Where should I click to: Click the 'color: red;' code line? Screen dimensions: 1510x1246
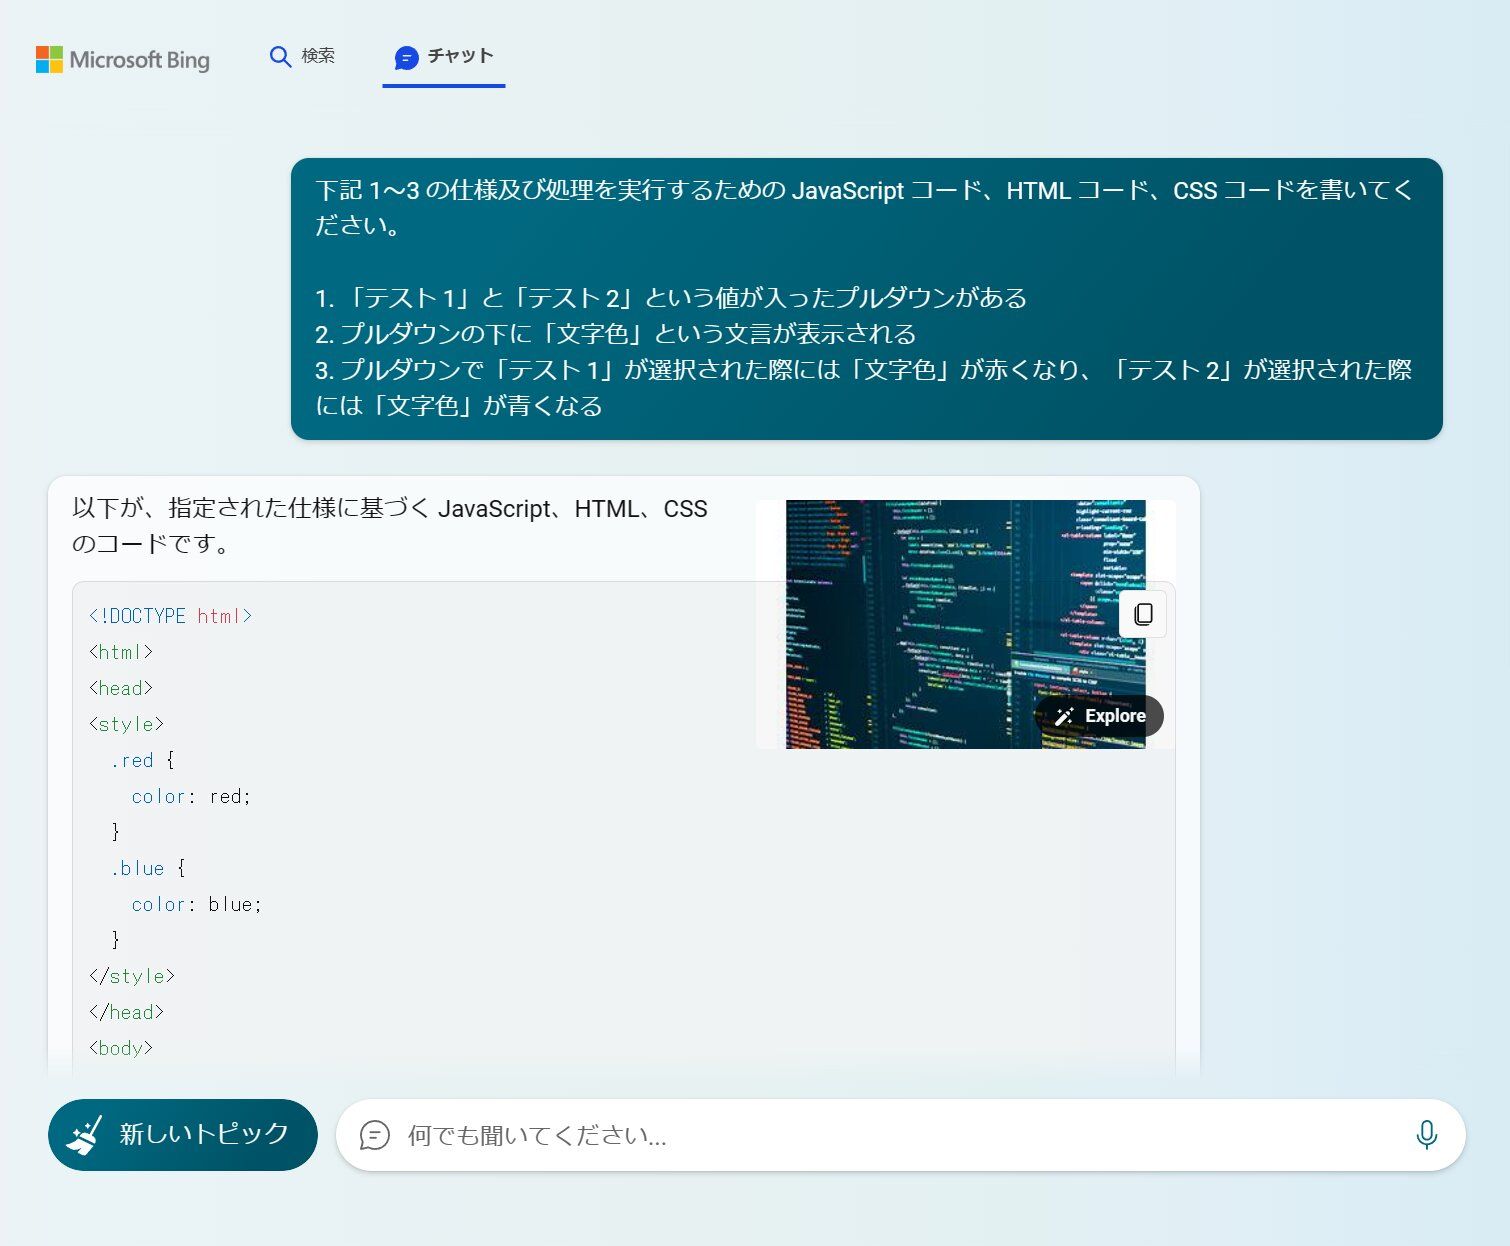click(x=190, y=796)
